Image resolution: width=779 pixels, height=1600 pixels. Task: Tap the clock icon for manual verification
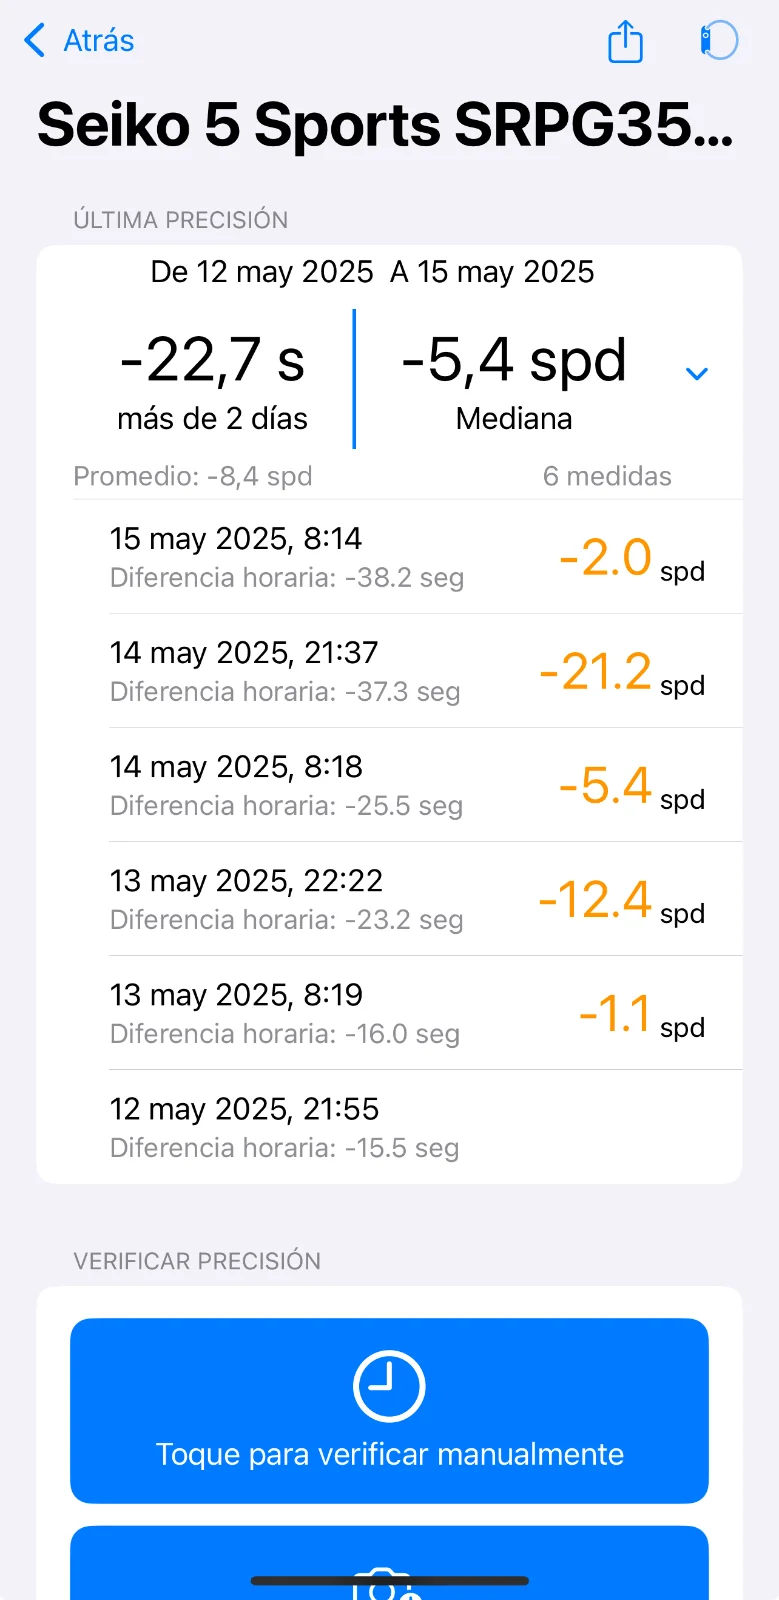pos(389,1386)
